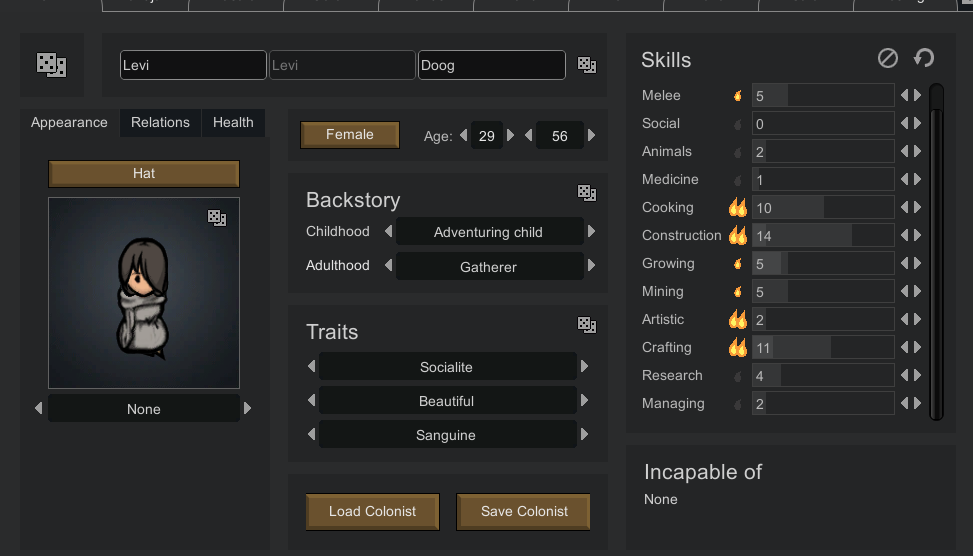Viewport: 973px width, 556px height.
Task: Click the randomize-all dice icon at top left
Action: point(51,65)
